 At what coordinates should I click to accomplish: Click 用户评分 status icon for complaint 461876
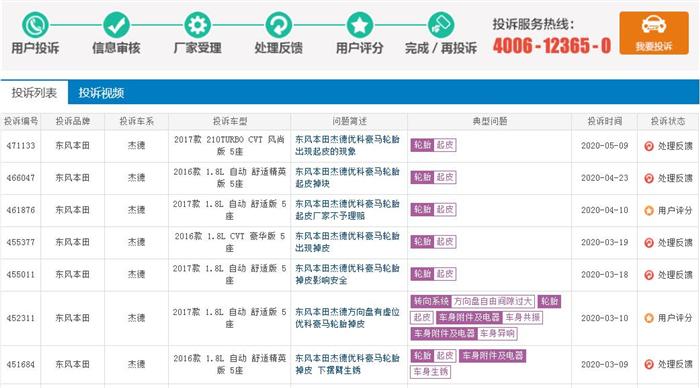[649, 210]
